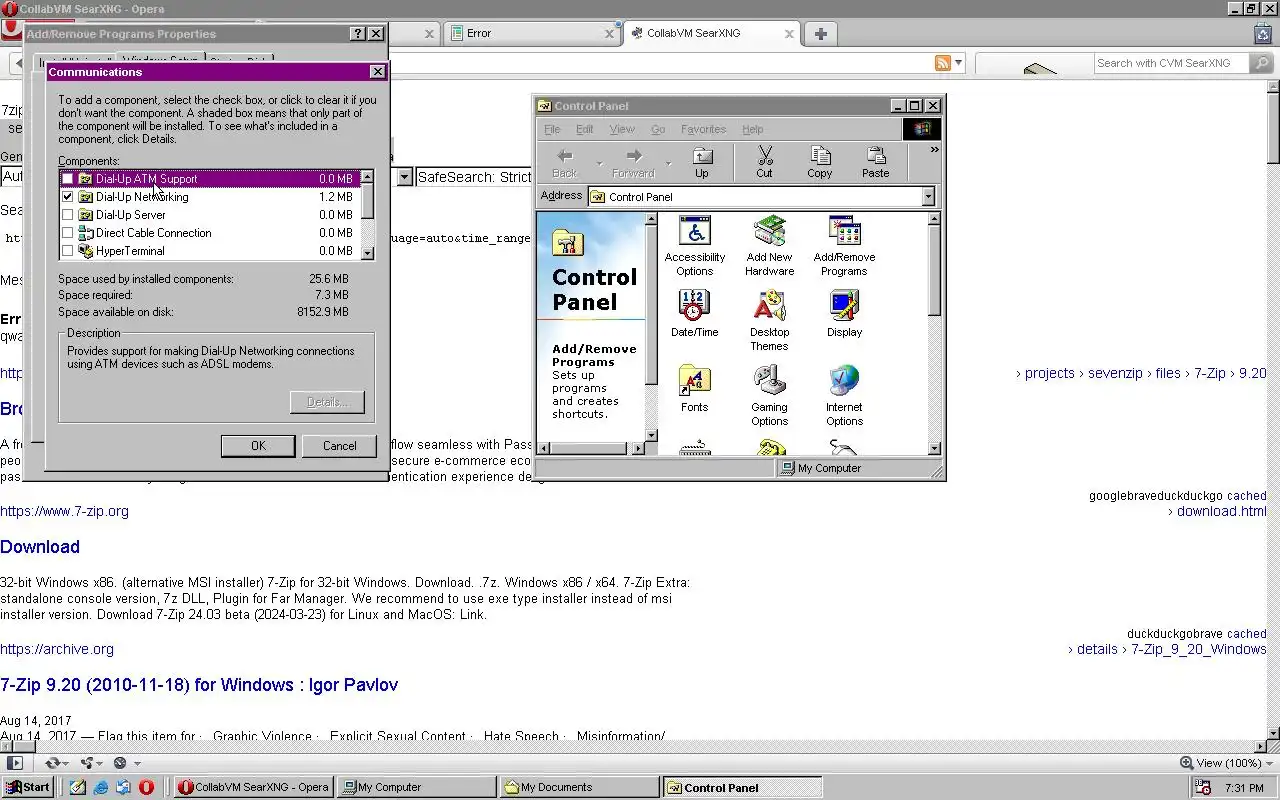Image resolution: width=1280 pixels, height=800 pixels.
Task: Select the Display icon
Action: coord(844,314)
